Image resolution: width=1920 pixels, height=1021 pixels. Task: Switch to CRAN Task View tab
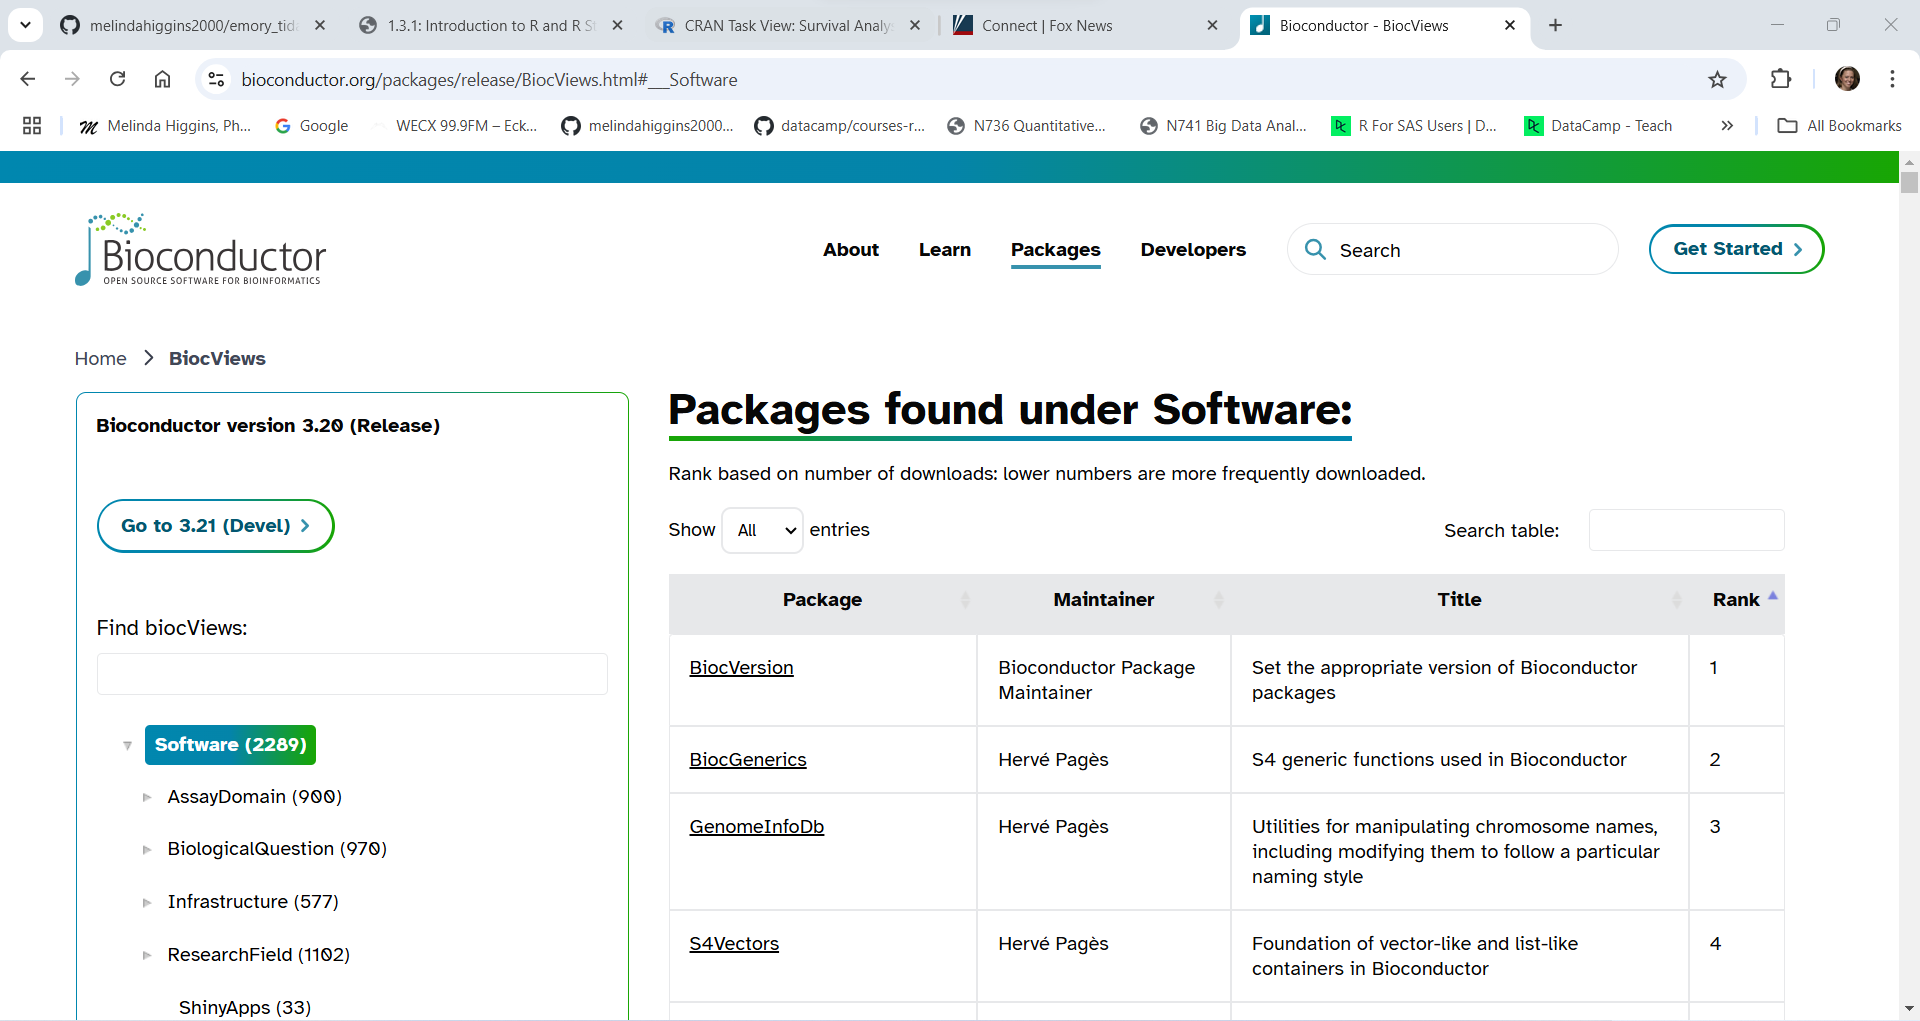click(x=786, y=26)
